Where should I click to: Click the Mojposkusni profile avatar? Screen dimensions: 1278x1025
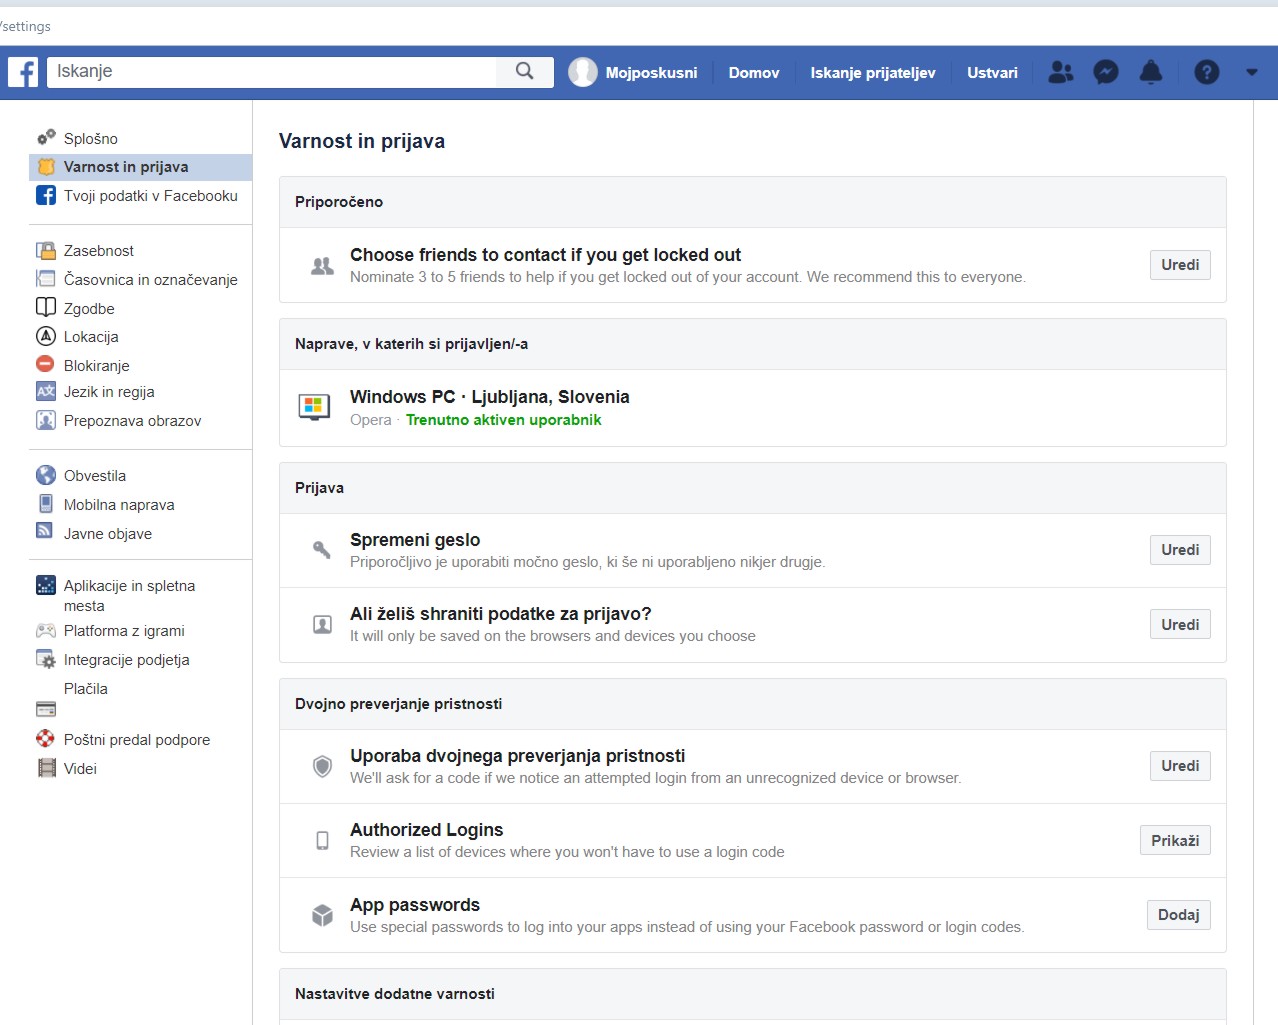tap(583, 72)
